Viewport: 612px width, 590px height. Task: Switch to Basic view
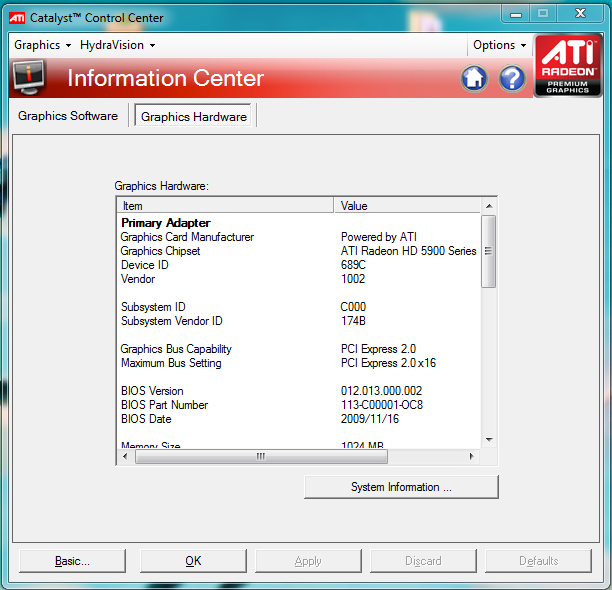[72, 561]
